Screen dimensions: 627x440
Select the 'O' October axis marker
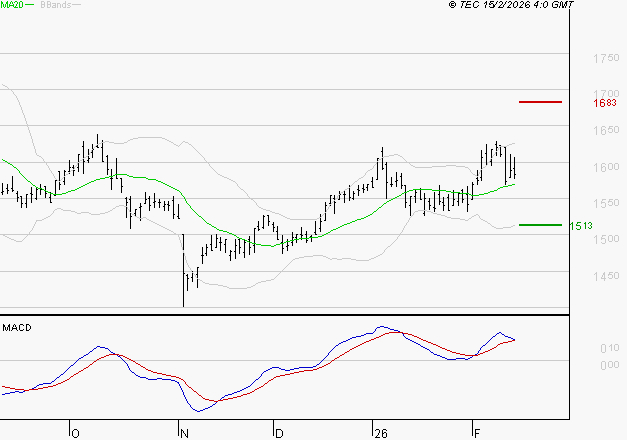[x=75, y=433]
